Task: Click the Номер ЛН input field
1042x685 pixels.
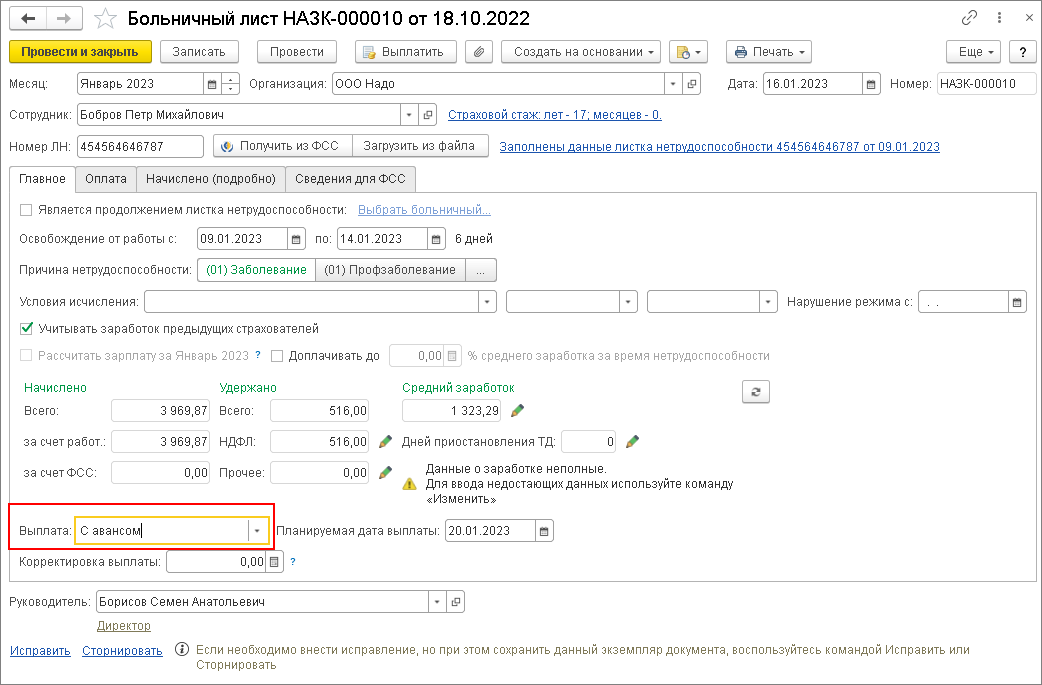Action: (x=139, y=147)
